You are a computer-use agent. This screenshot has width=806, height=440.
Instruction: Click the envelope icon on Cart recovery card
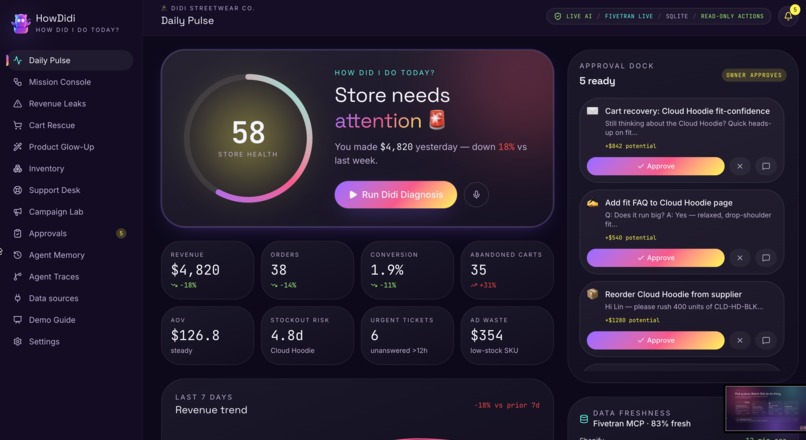point(593,111)
